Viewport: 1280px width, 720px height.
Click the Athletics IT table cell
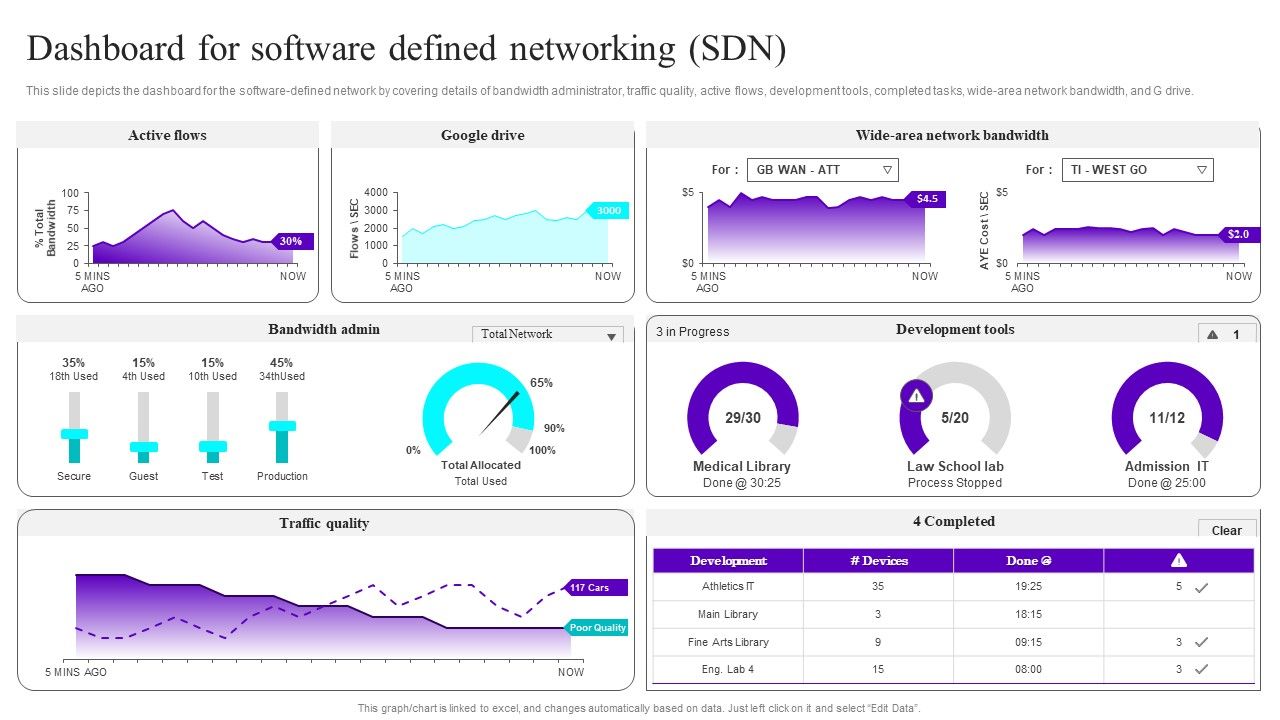[728, 586]
